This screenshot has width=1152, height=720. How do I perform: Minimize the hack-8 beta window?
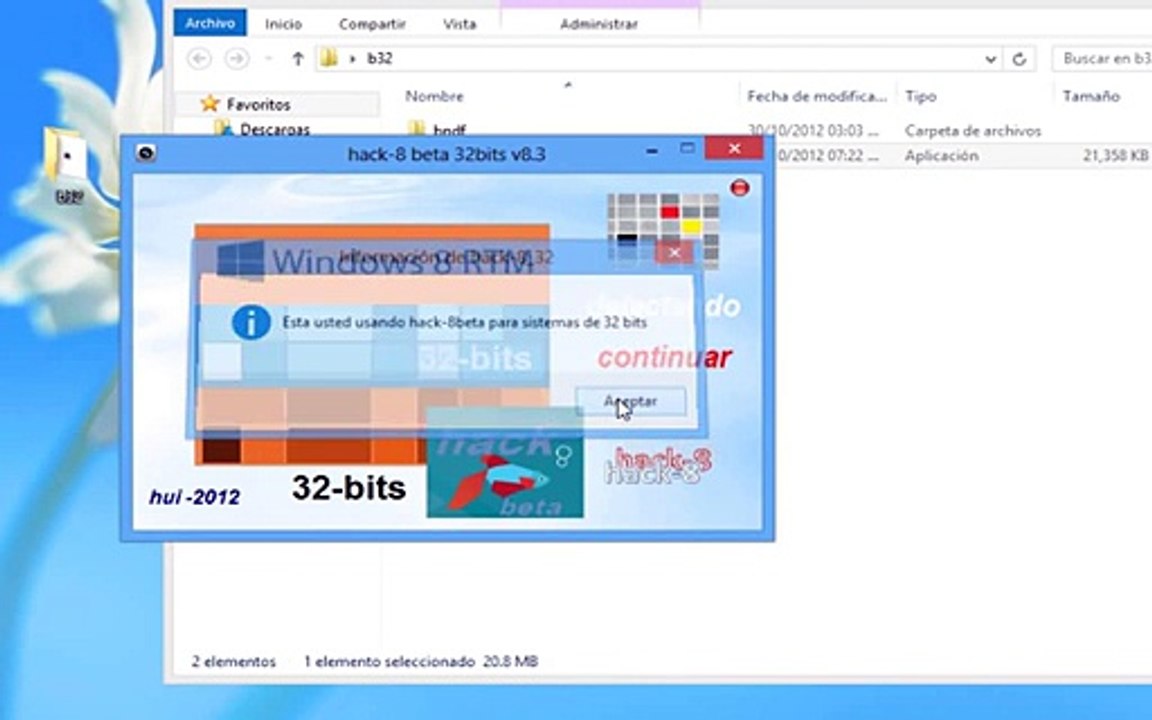point(652,151)
